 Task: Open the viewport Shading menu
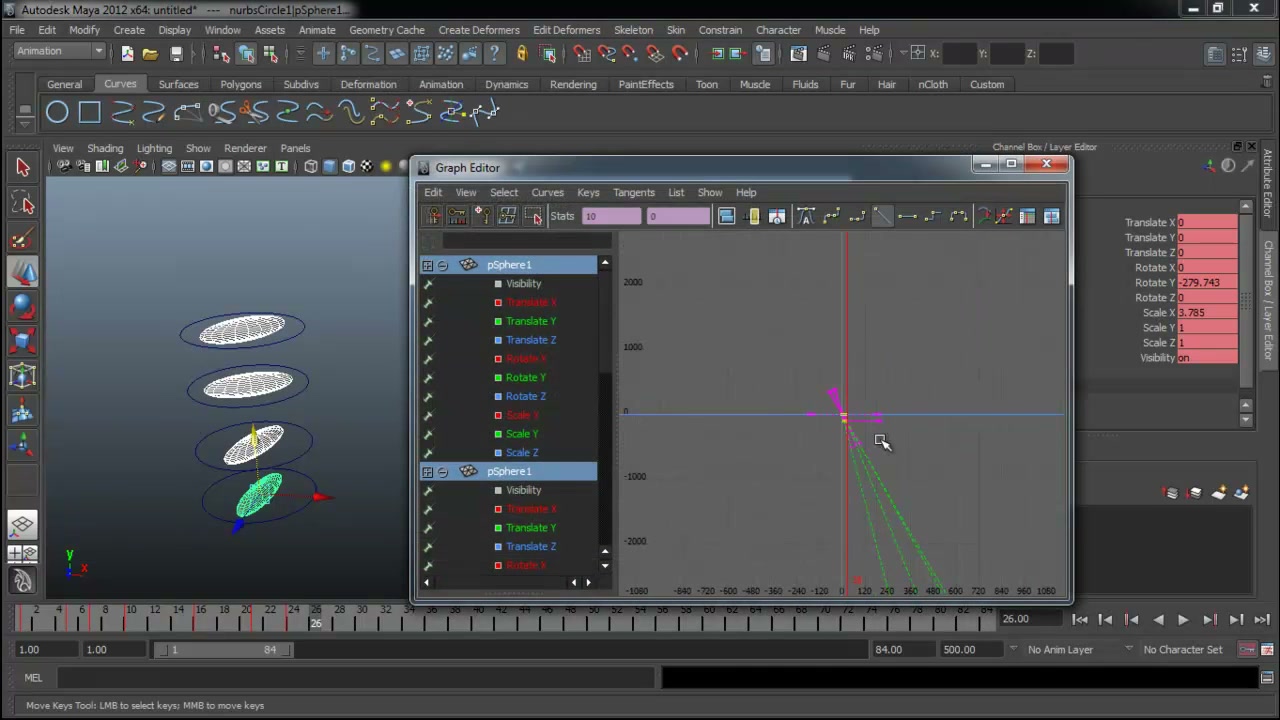pos(105,148)
